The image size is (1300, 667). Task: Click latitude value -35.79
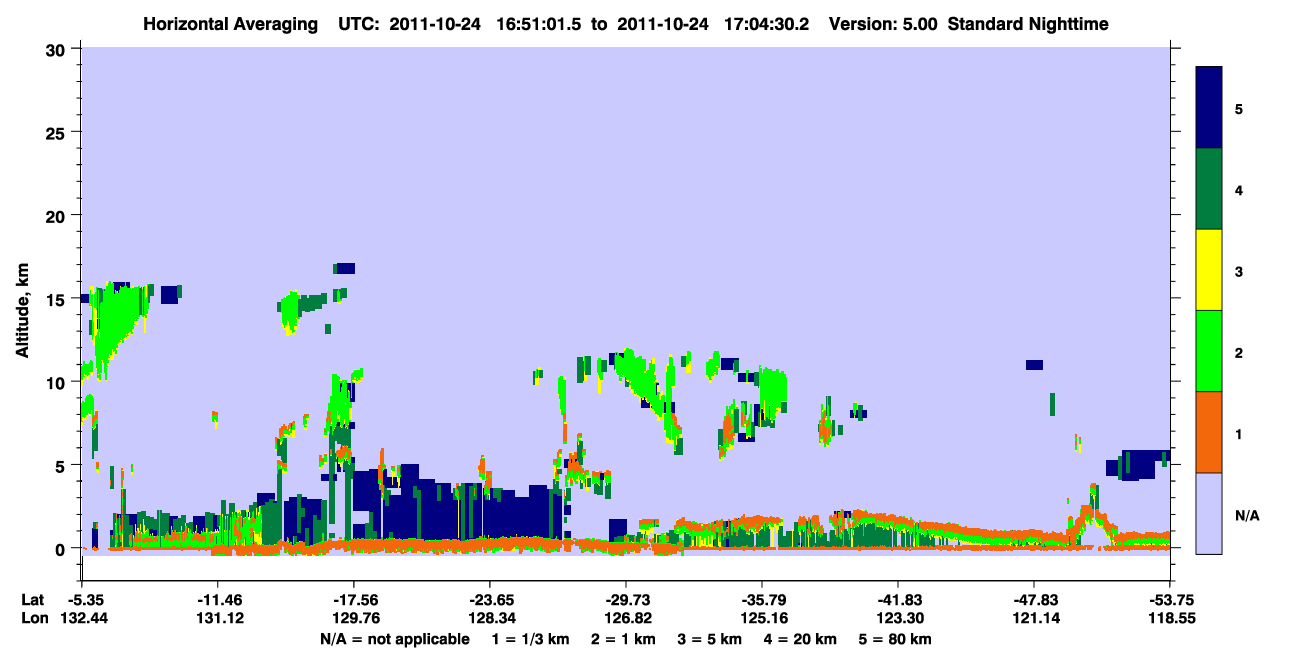point(762,600)
